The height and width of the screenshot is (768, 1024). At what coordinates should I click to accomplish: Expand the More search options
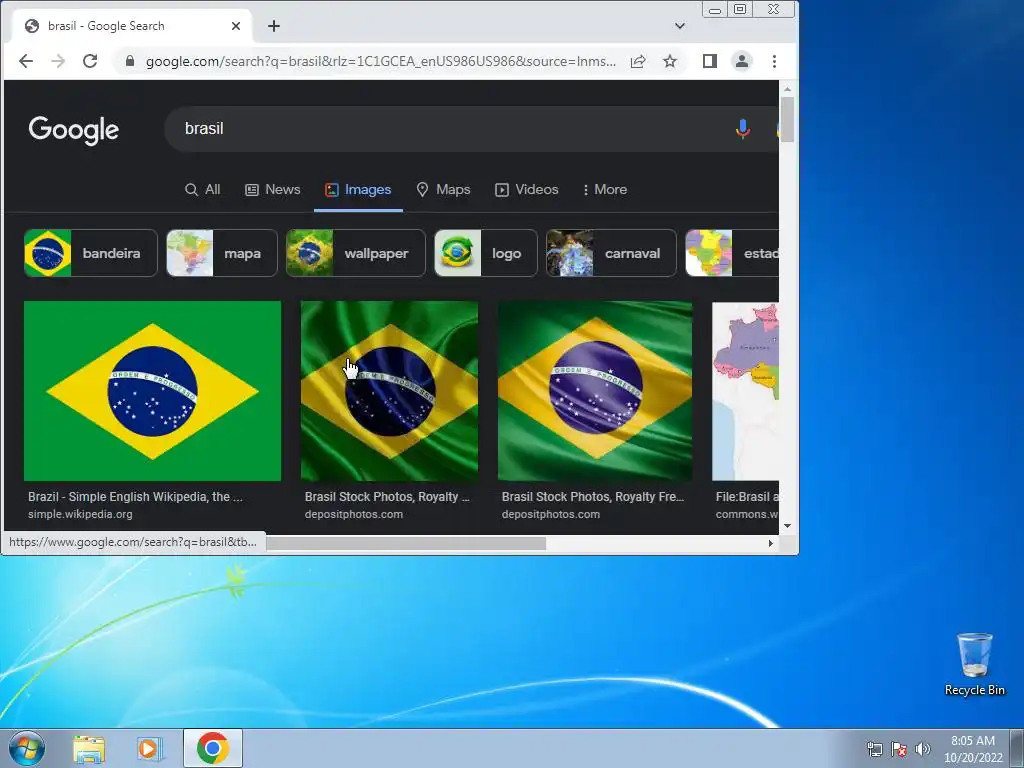click(x=605, y=189)
